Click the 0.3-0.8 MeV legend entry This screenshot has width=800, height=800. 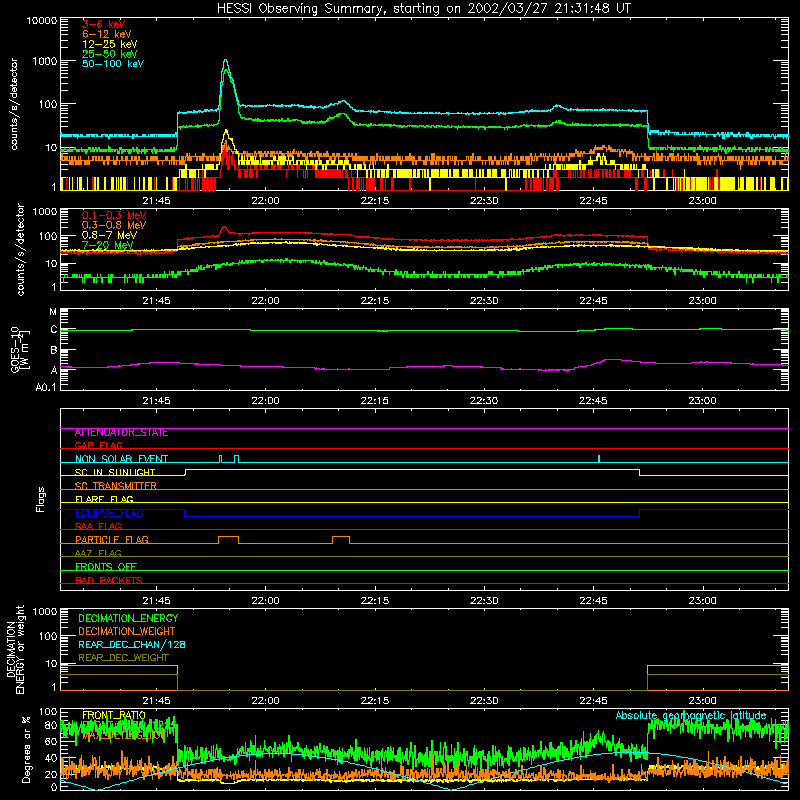tap(114, 225)
